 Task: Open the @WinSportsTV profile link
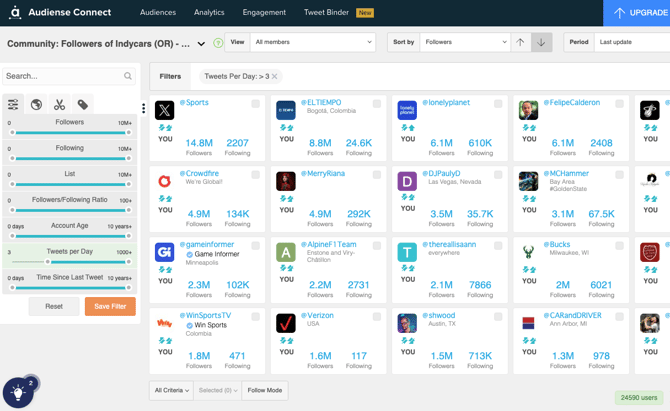pyautogui.click(x=205, y=315)
